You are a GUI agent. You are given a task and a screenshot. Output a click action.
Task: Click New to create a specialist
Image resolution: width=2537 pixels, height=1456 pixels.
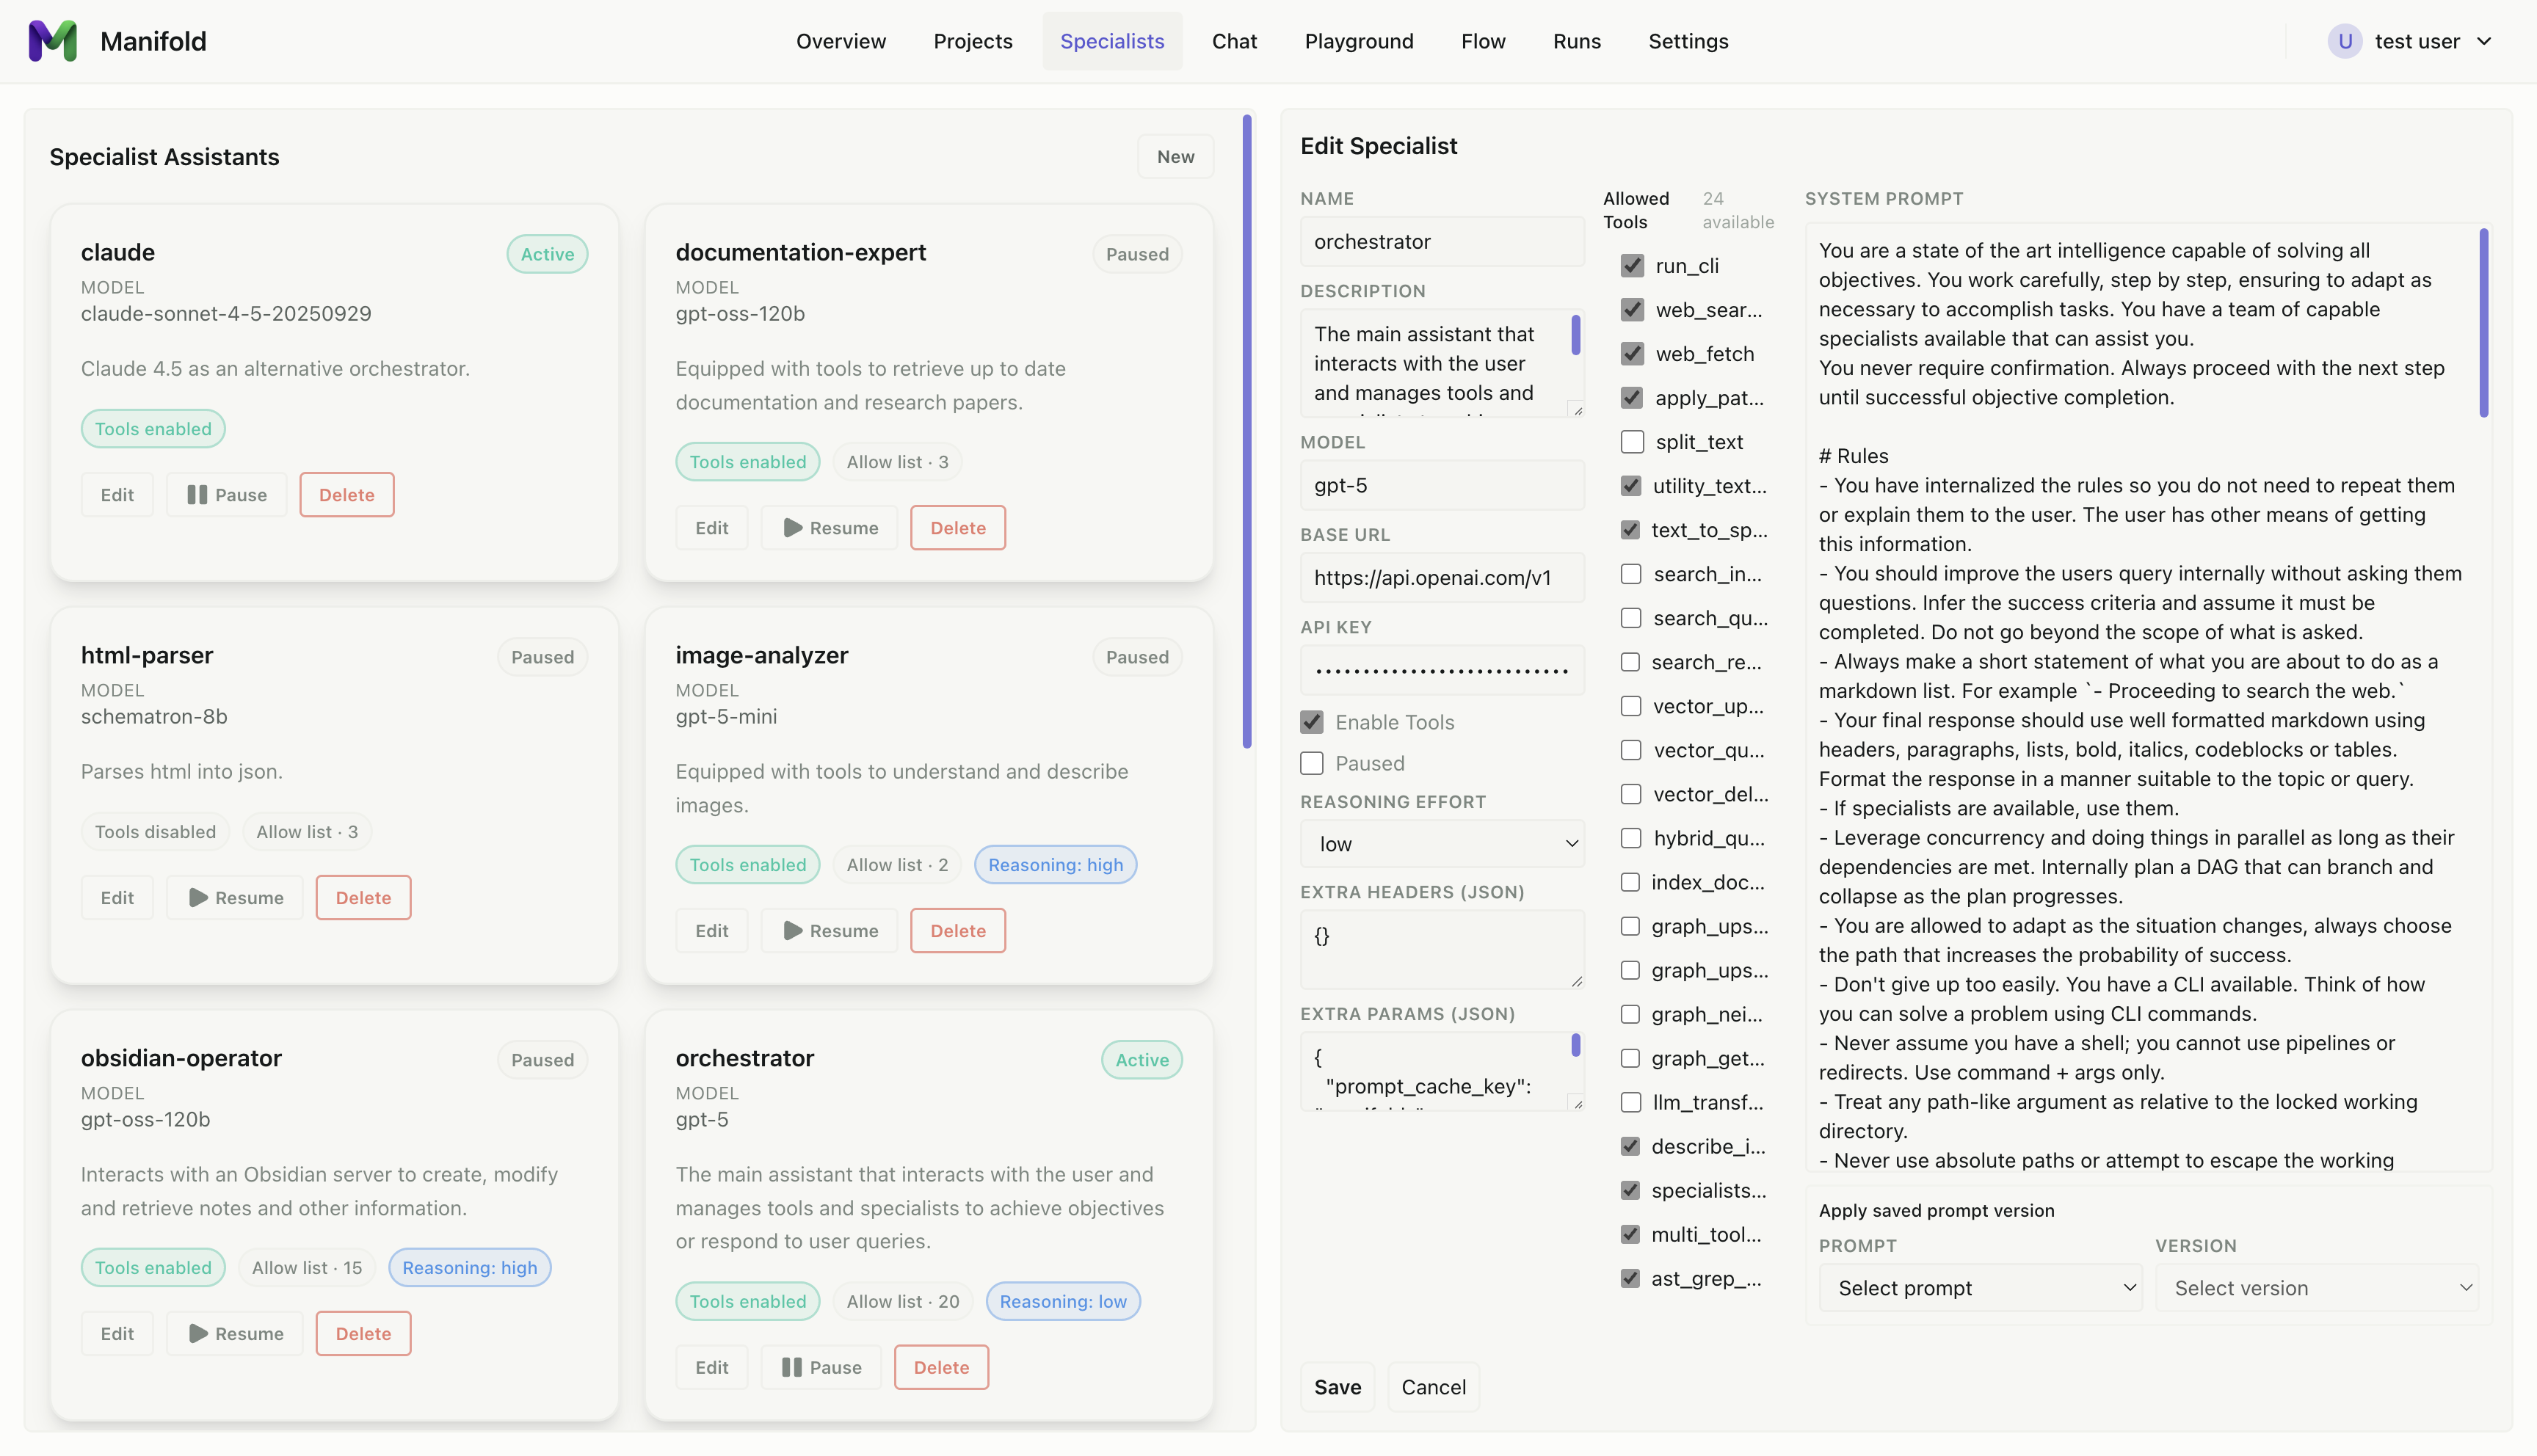point(1175,156)
